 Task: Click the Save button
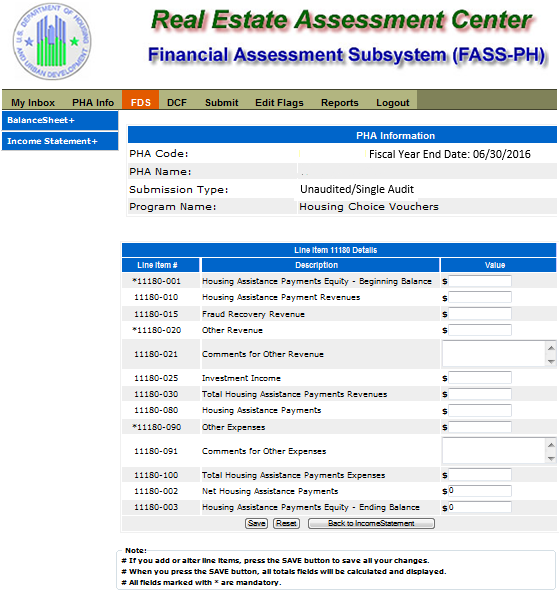point(256,523)
